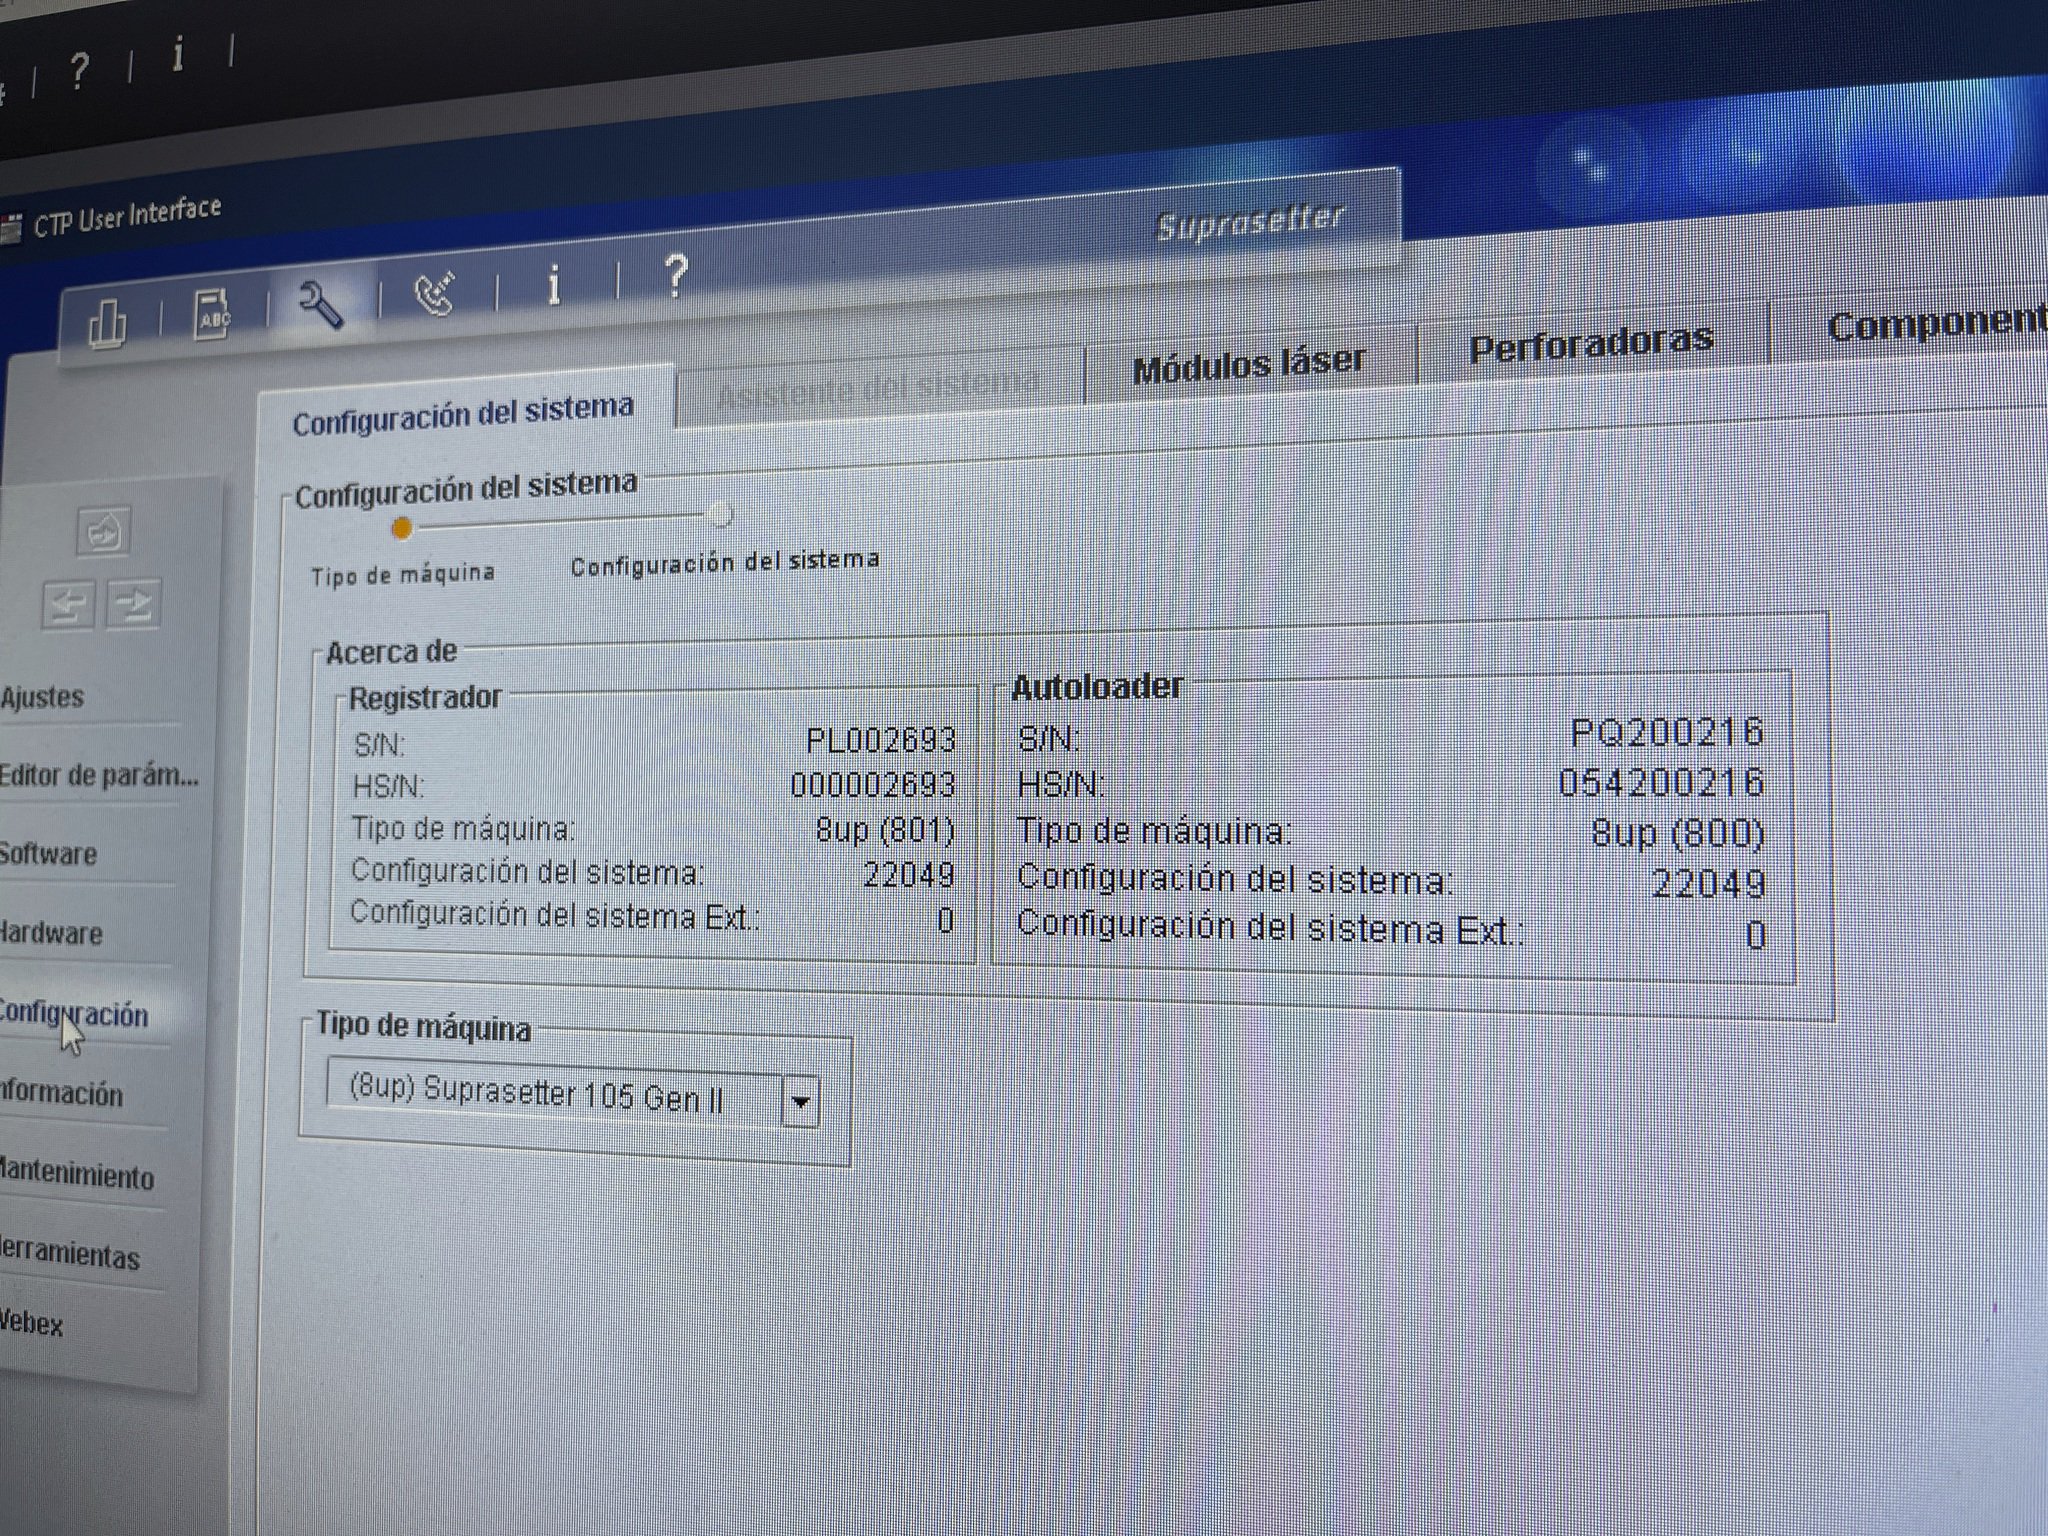The height and width of the screenshot is (1536, 2048).
Task: Open Ajustes in sidebar
Action: pyautogui.click(x=45, y=697)
